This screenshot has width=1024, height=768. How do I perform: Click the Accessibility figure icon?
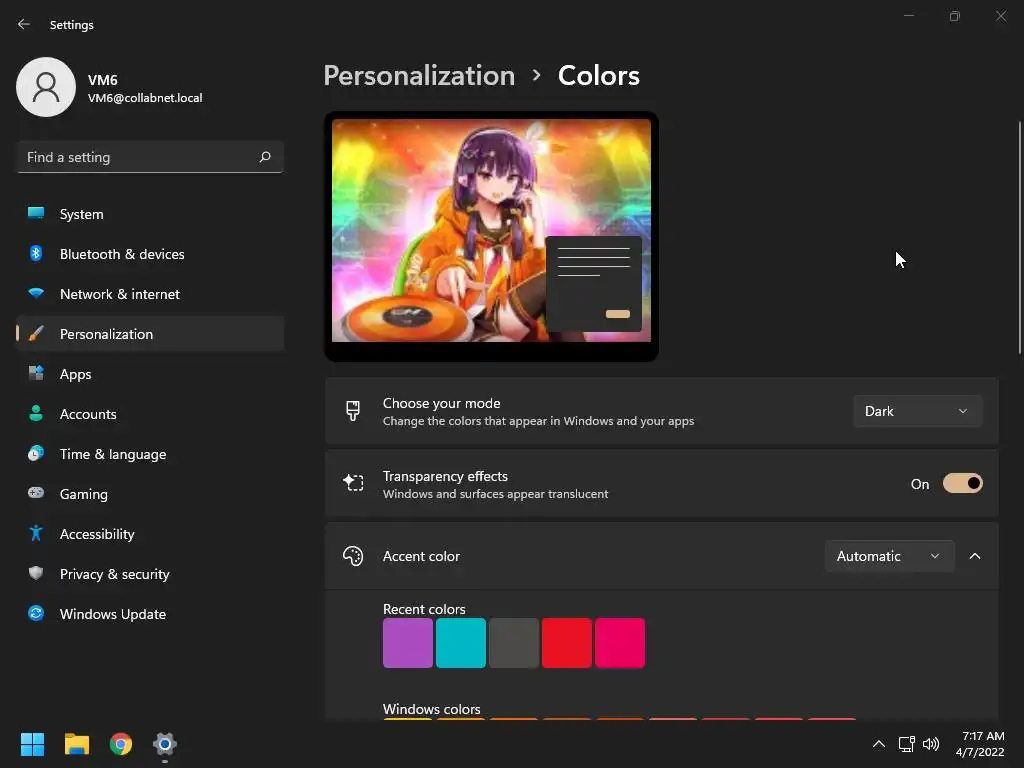pyautogui.click(x=36, y=534)
